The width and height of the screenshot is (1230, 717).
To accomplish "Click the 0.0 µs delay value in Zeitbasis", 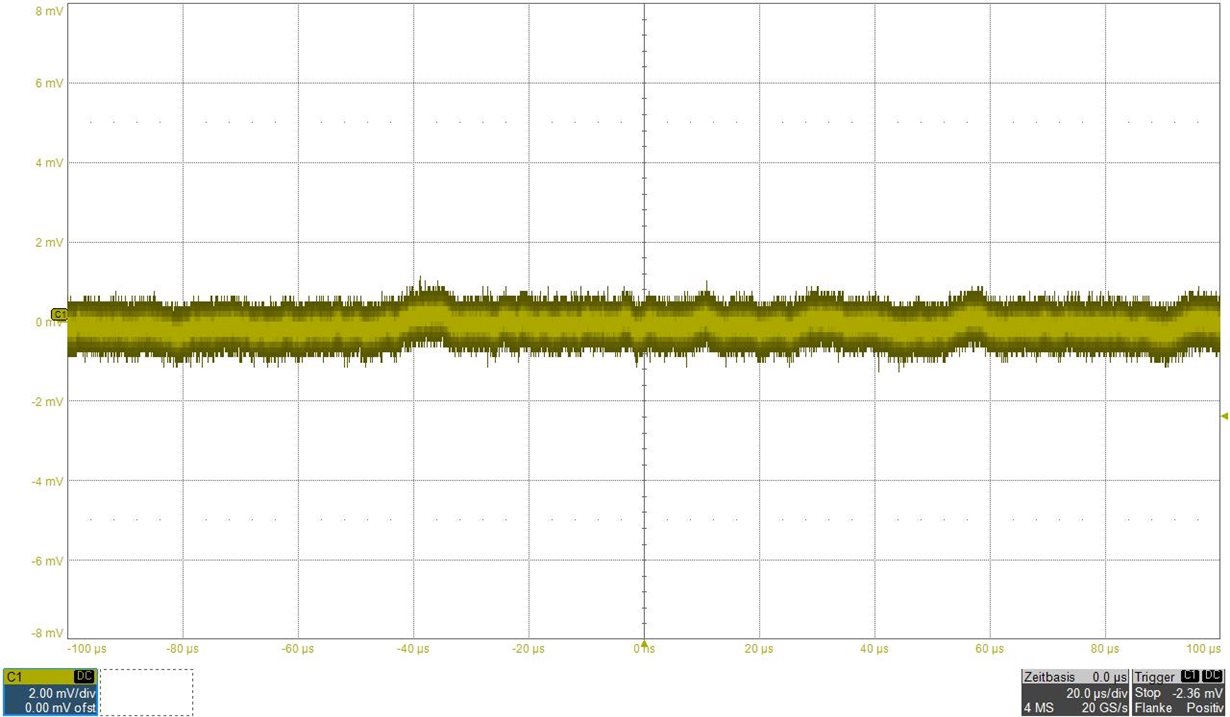I will point(1110,677).
